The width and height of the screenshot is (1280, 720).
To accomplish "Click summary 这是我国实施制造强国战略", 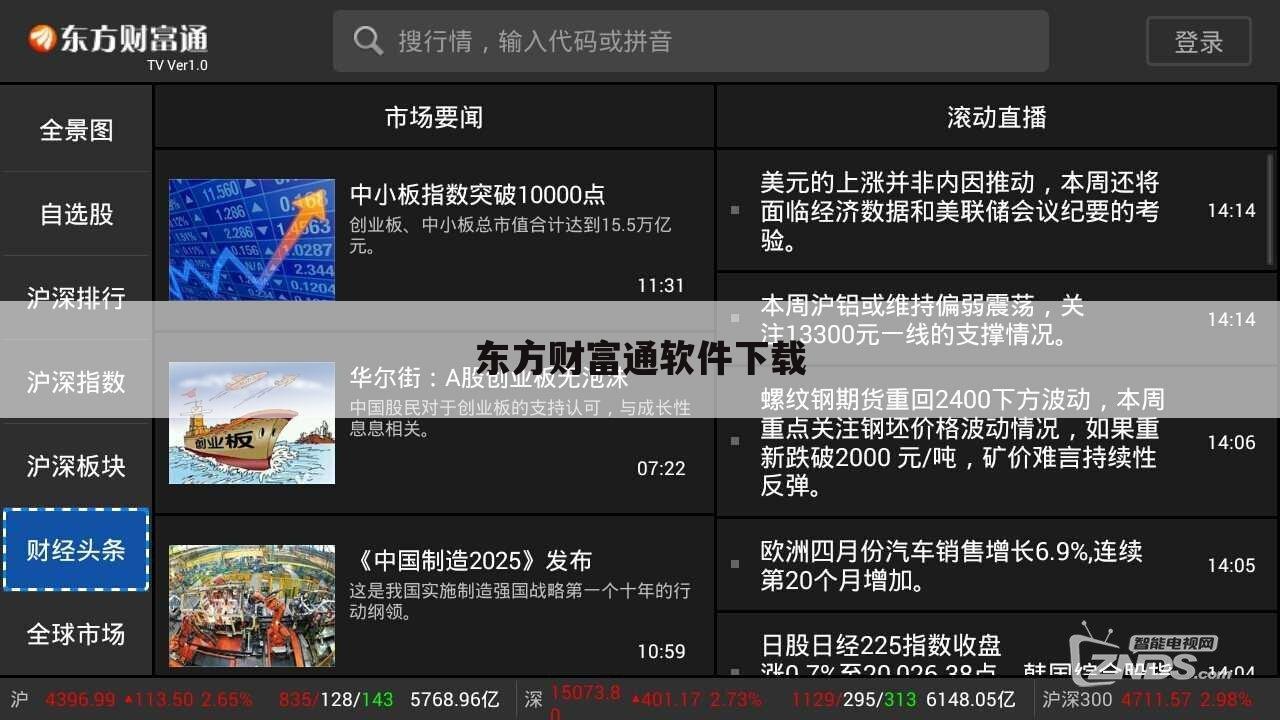I will click(x=519, y=601).
